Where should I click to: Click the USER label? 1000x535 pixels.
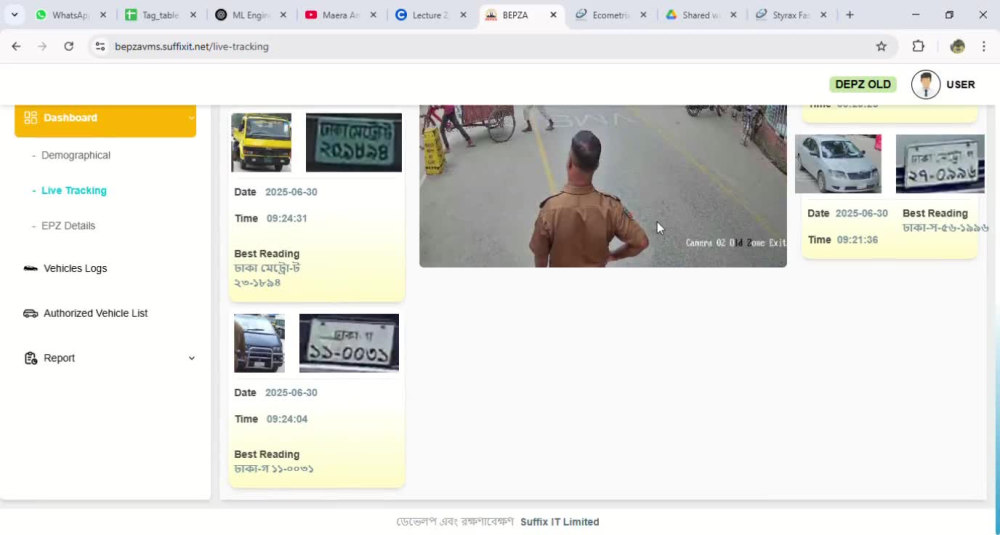point(960,84)
